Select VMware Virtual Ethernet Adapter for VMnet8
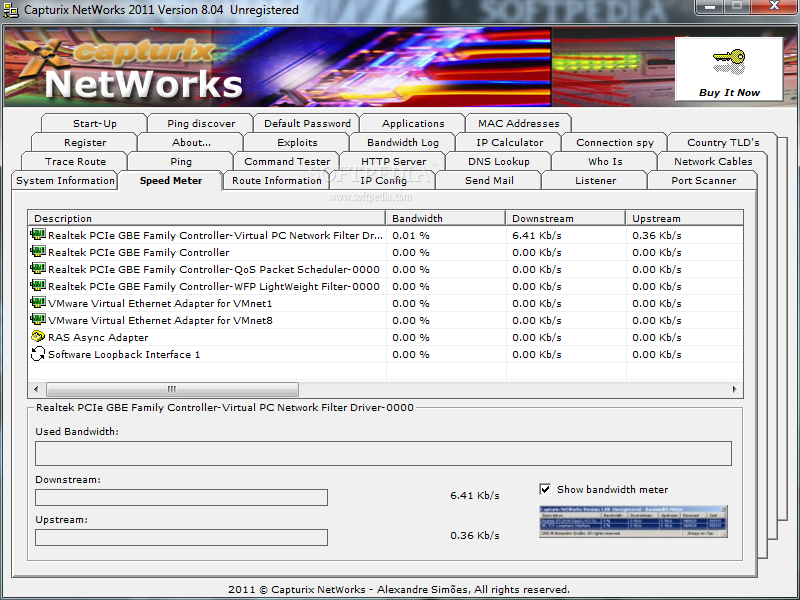 pos(385,320)
